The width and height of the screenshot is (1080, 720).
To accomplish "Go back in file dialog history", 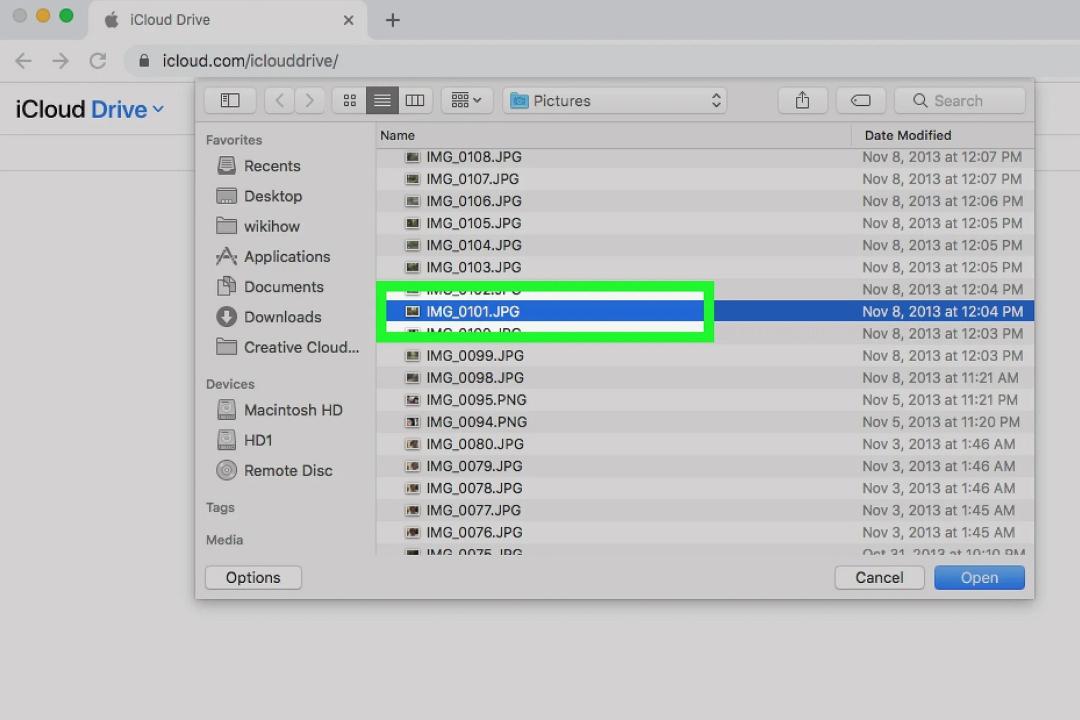I will [279, 101].
